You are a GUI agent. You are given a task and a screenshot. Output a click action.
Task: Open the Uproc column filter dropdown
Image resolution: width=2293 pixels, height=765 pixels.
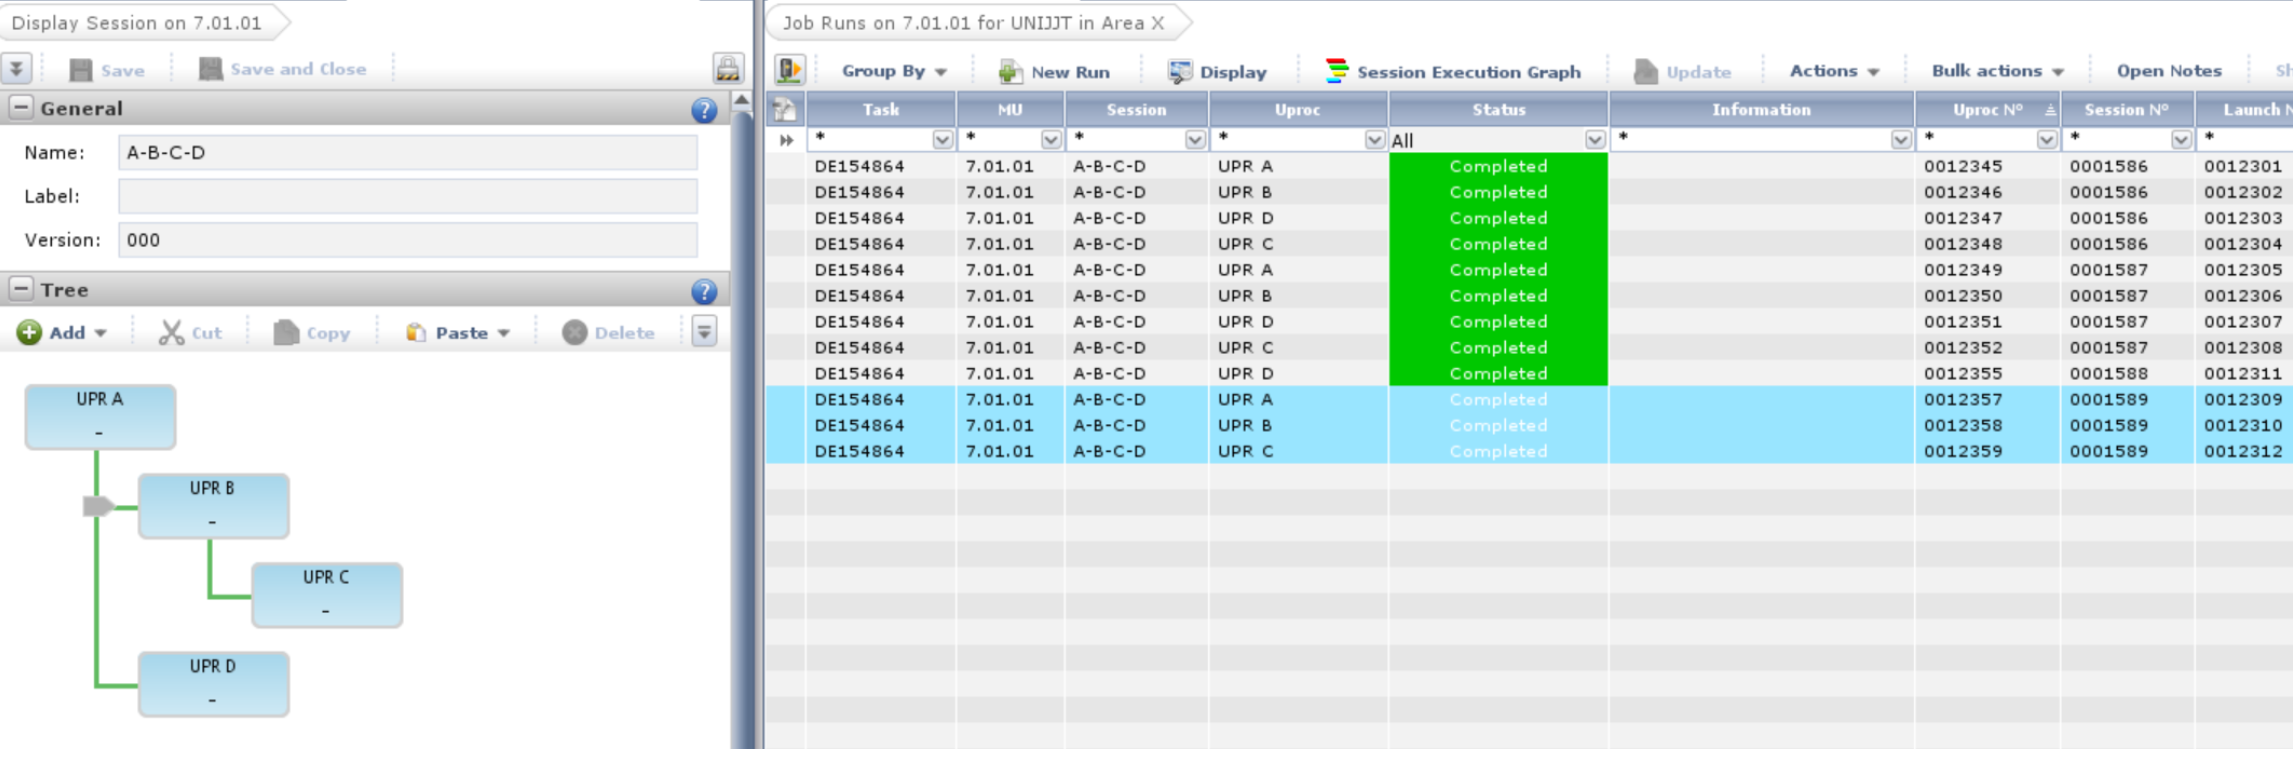tap(1374, 140)
